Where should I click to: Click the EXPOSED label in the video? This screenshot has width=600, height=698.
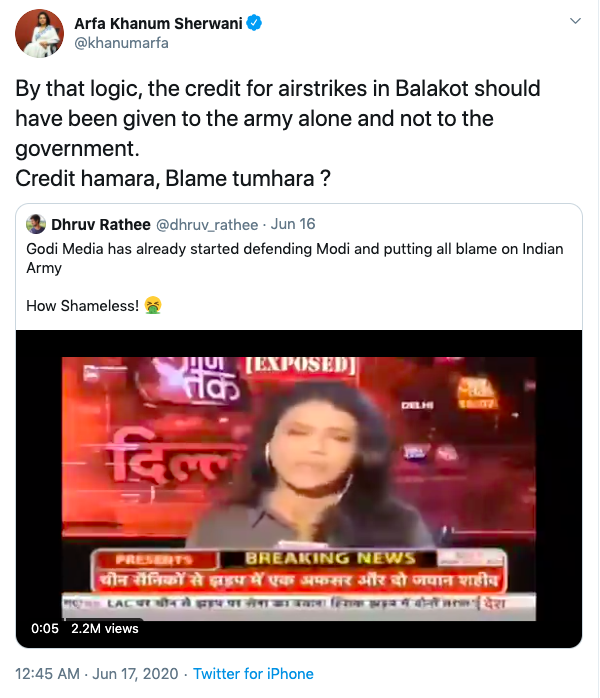click(301, 365)
